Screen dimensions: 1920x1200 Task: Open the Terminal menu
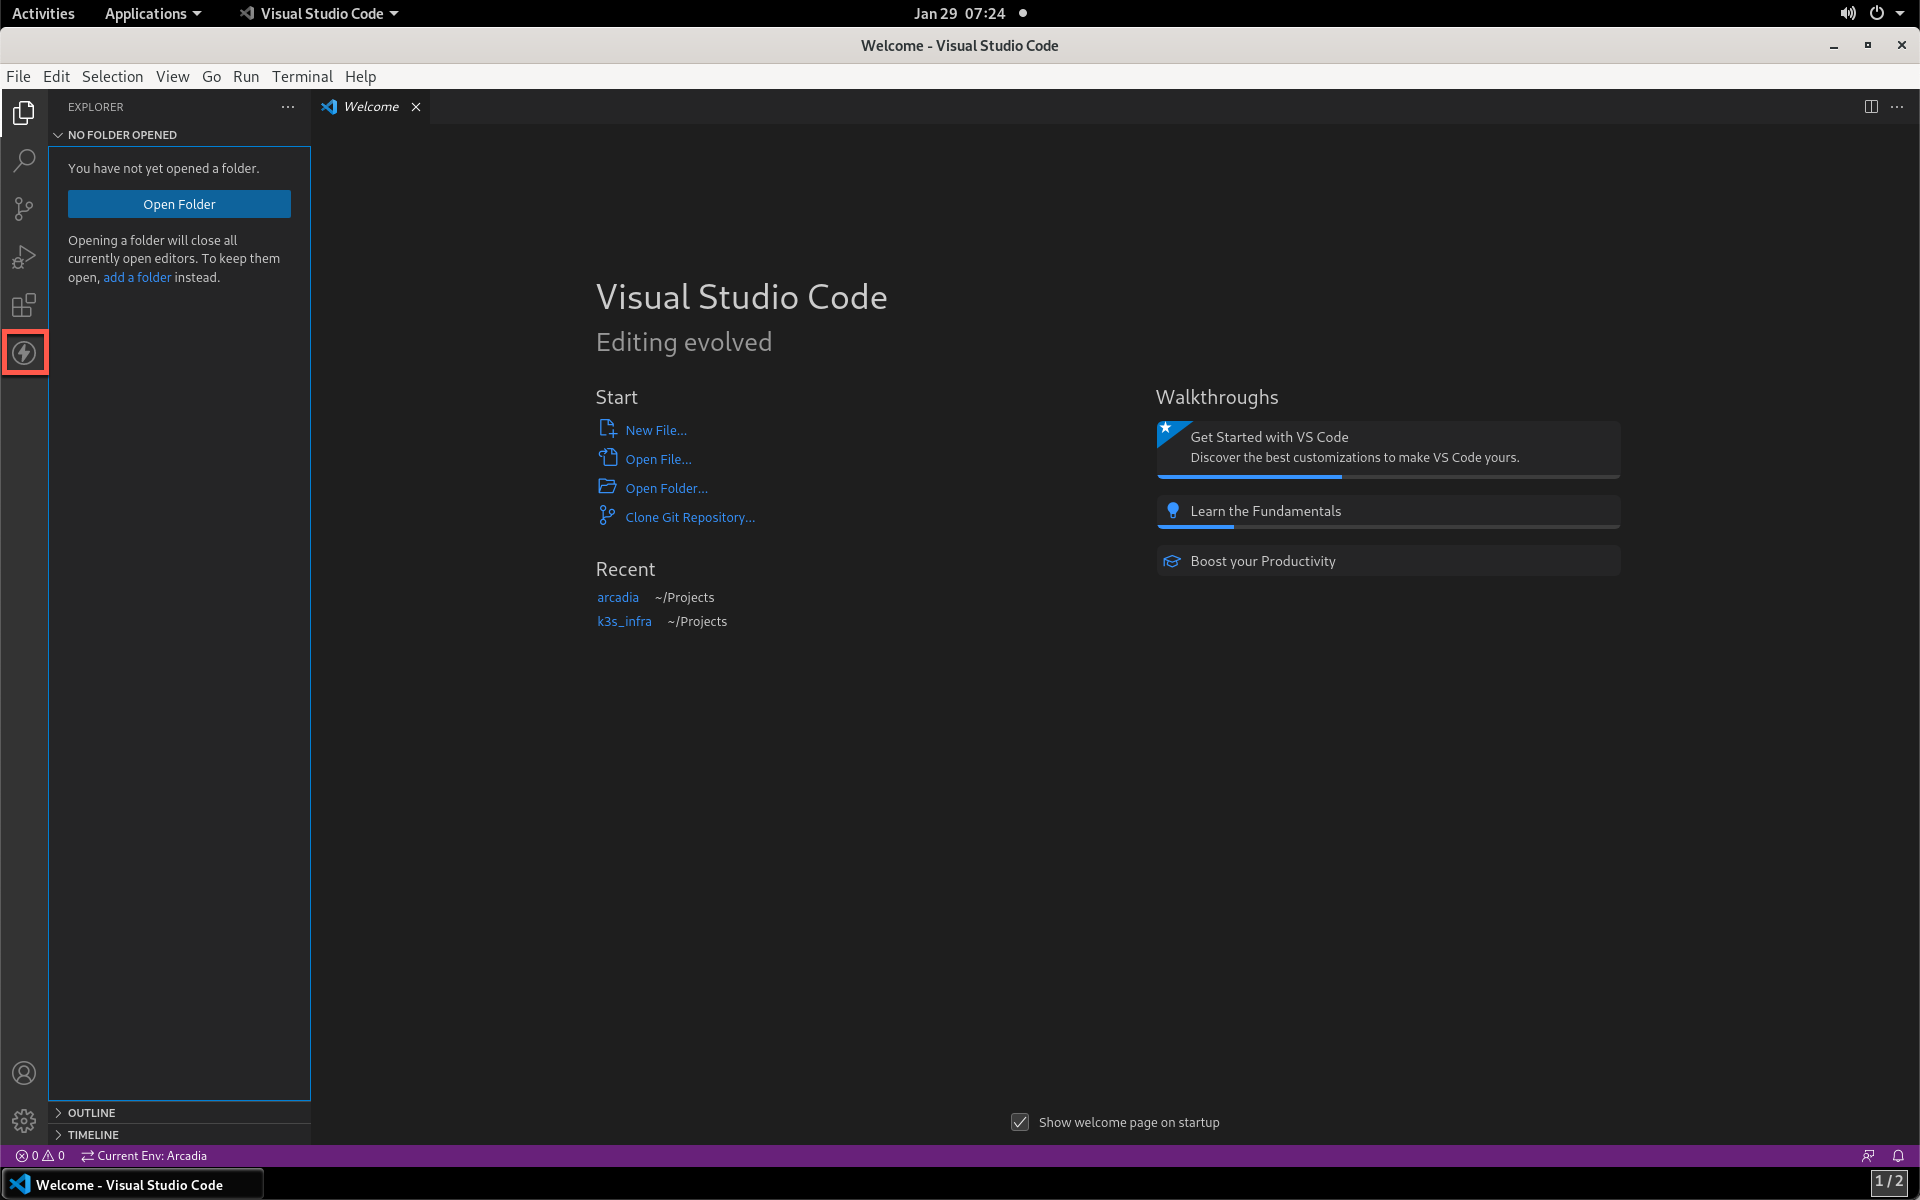tap(302, 77)
